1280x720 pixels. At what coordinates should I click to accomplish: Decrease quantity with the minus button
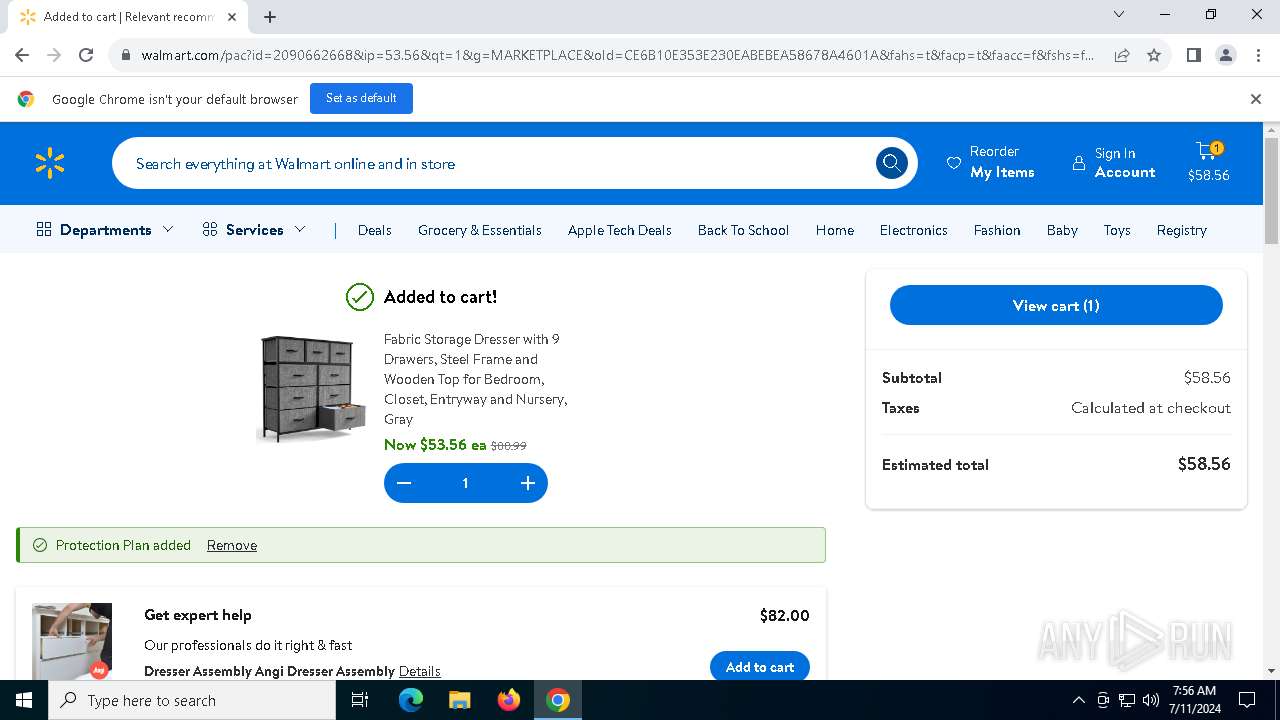pos(404,483)
